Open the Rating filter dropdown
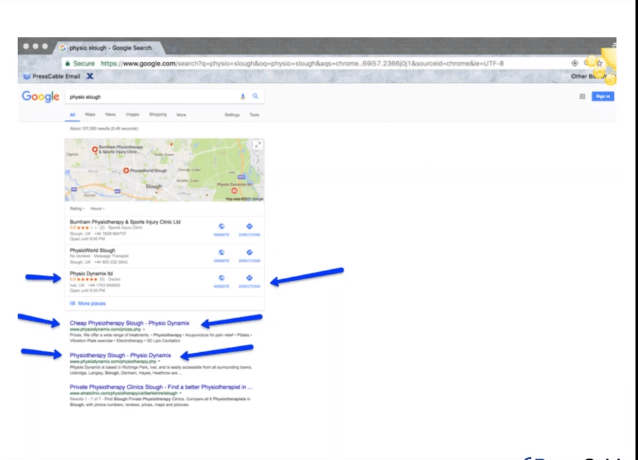 click(x=75, y=208)
